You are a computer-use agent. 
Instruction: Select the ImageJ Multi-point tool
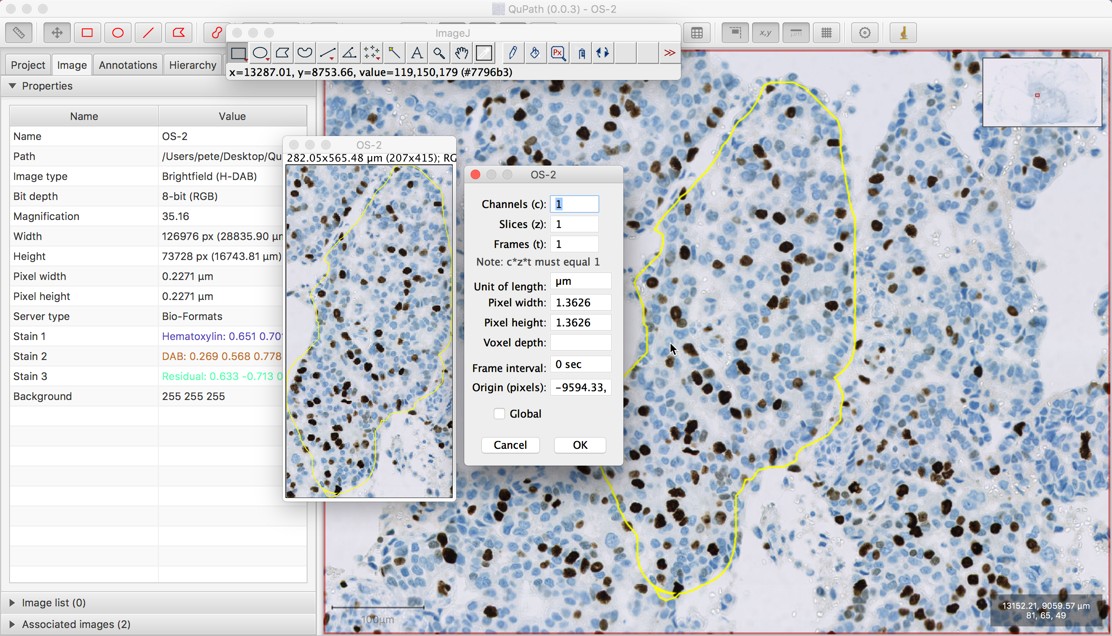tap(372, 53)
